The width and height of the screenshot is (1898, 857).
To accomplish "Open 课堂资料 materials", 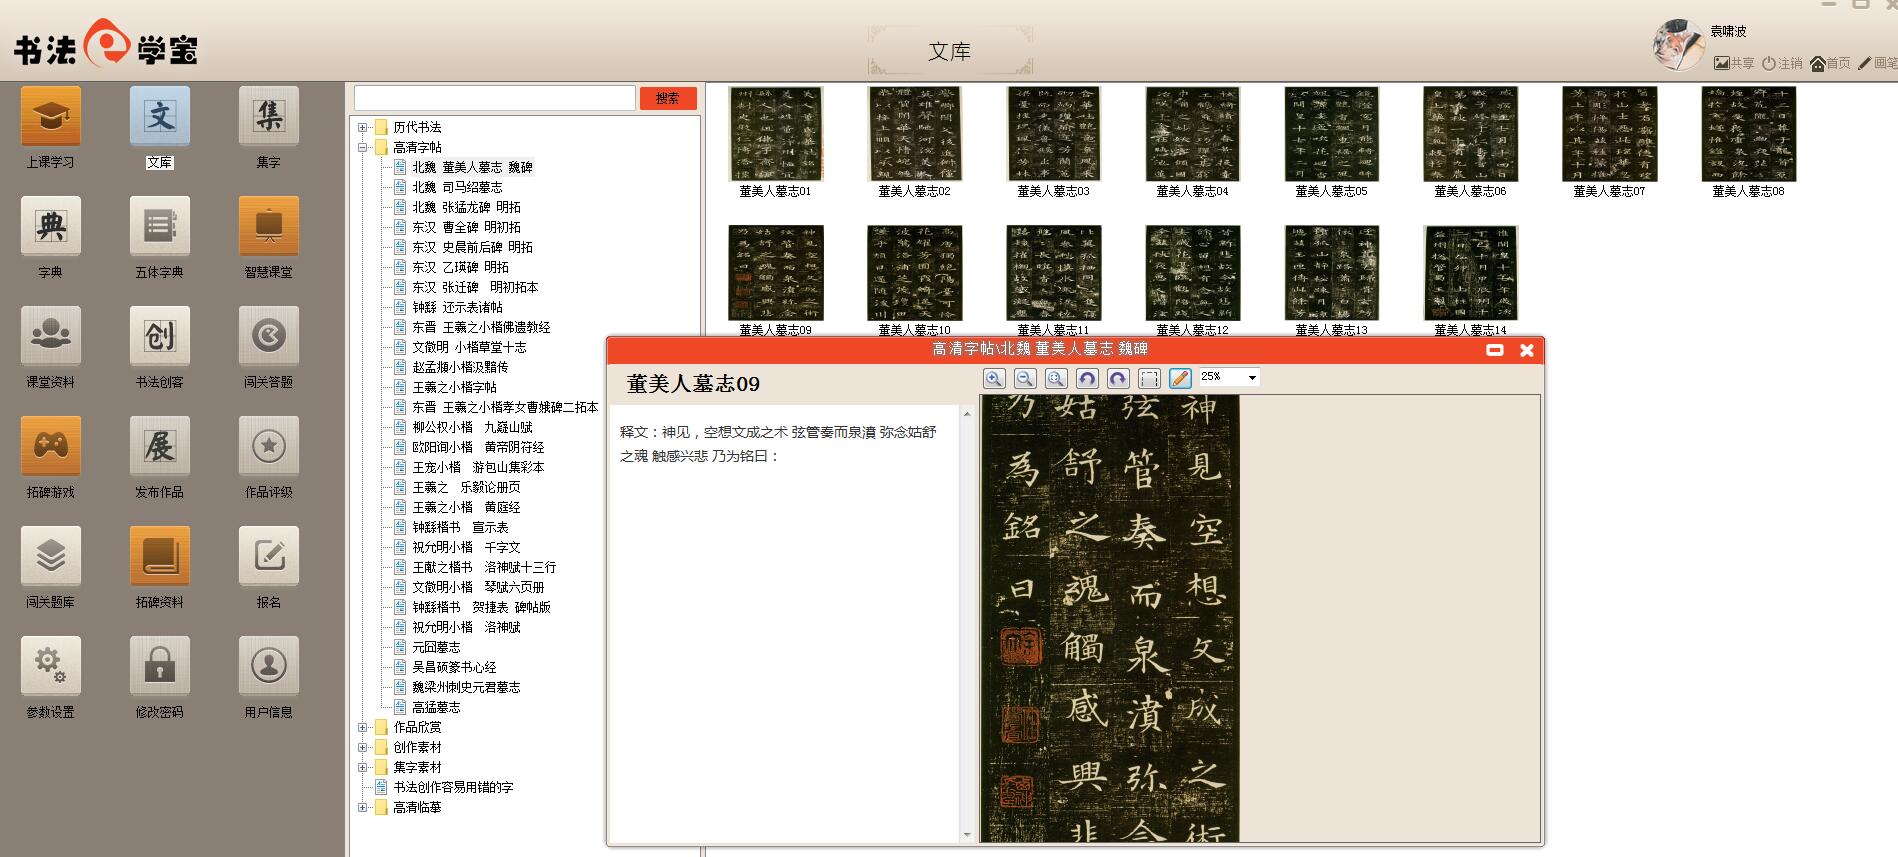I will 50,337.
